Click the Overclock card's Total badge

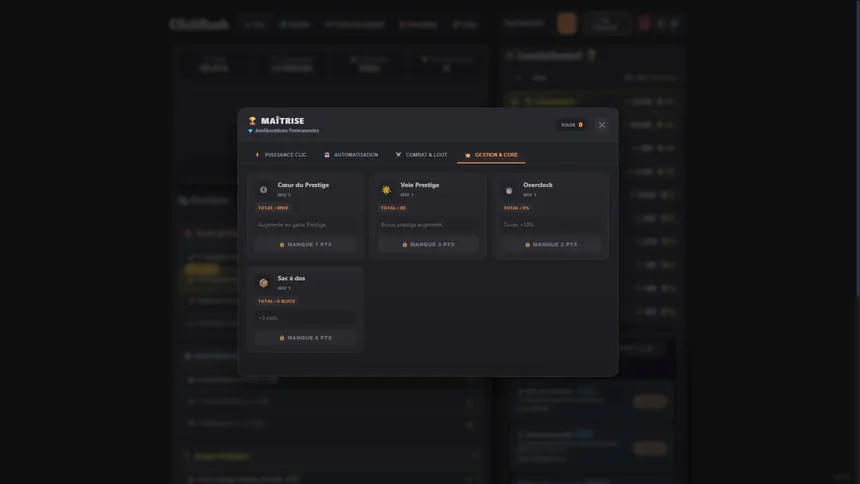click(517, 208)
